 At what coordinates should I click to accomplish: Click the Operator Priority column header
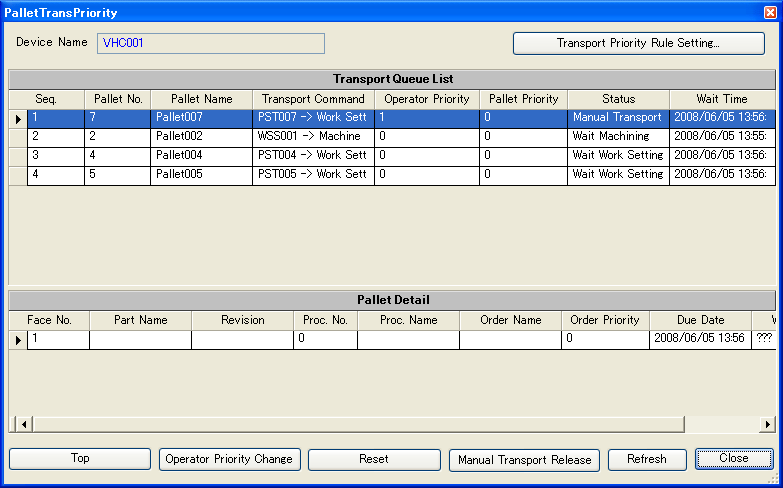pyautogui.click(x=427, y=99)
